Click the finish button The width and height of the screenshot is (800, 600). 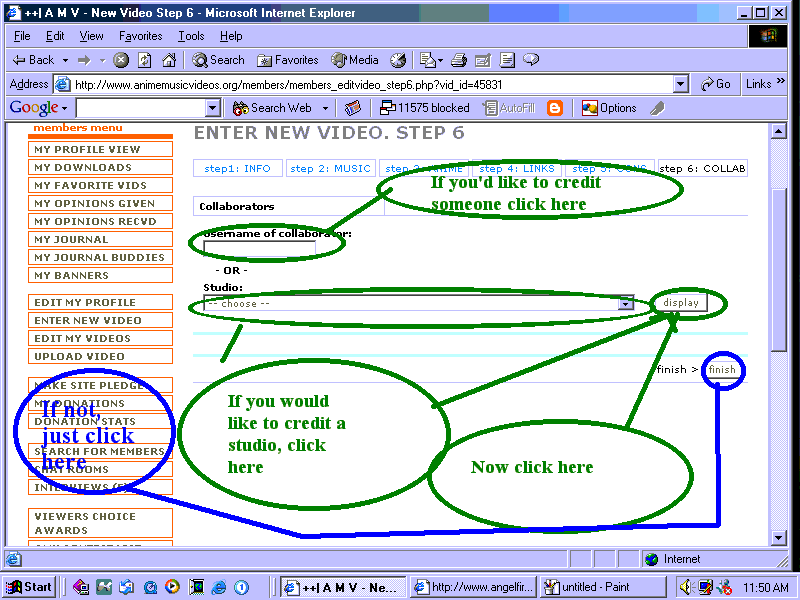click(722, 369)
